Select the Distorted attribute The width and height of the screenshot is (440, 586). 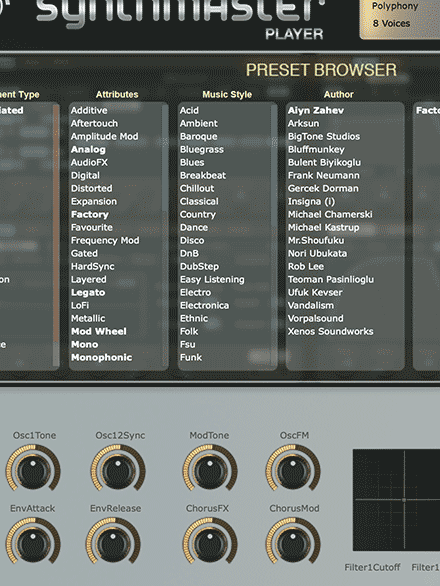pyautogui.click(x=92, y=188)
